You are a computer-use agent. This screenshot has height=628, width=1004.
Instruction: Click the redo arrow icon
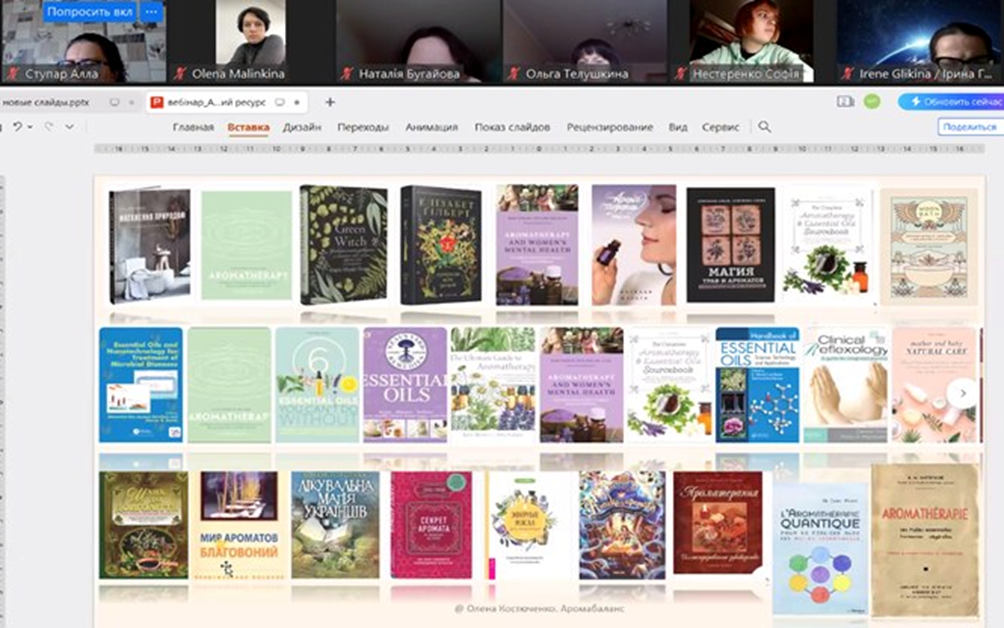49,127
